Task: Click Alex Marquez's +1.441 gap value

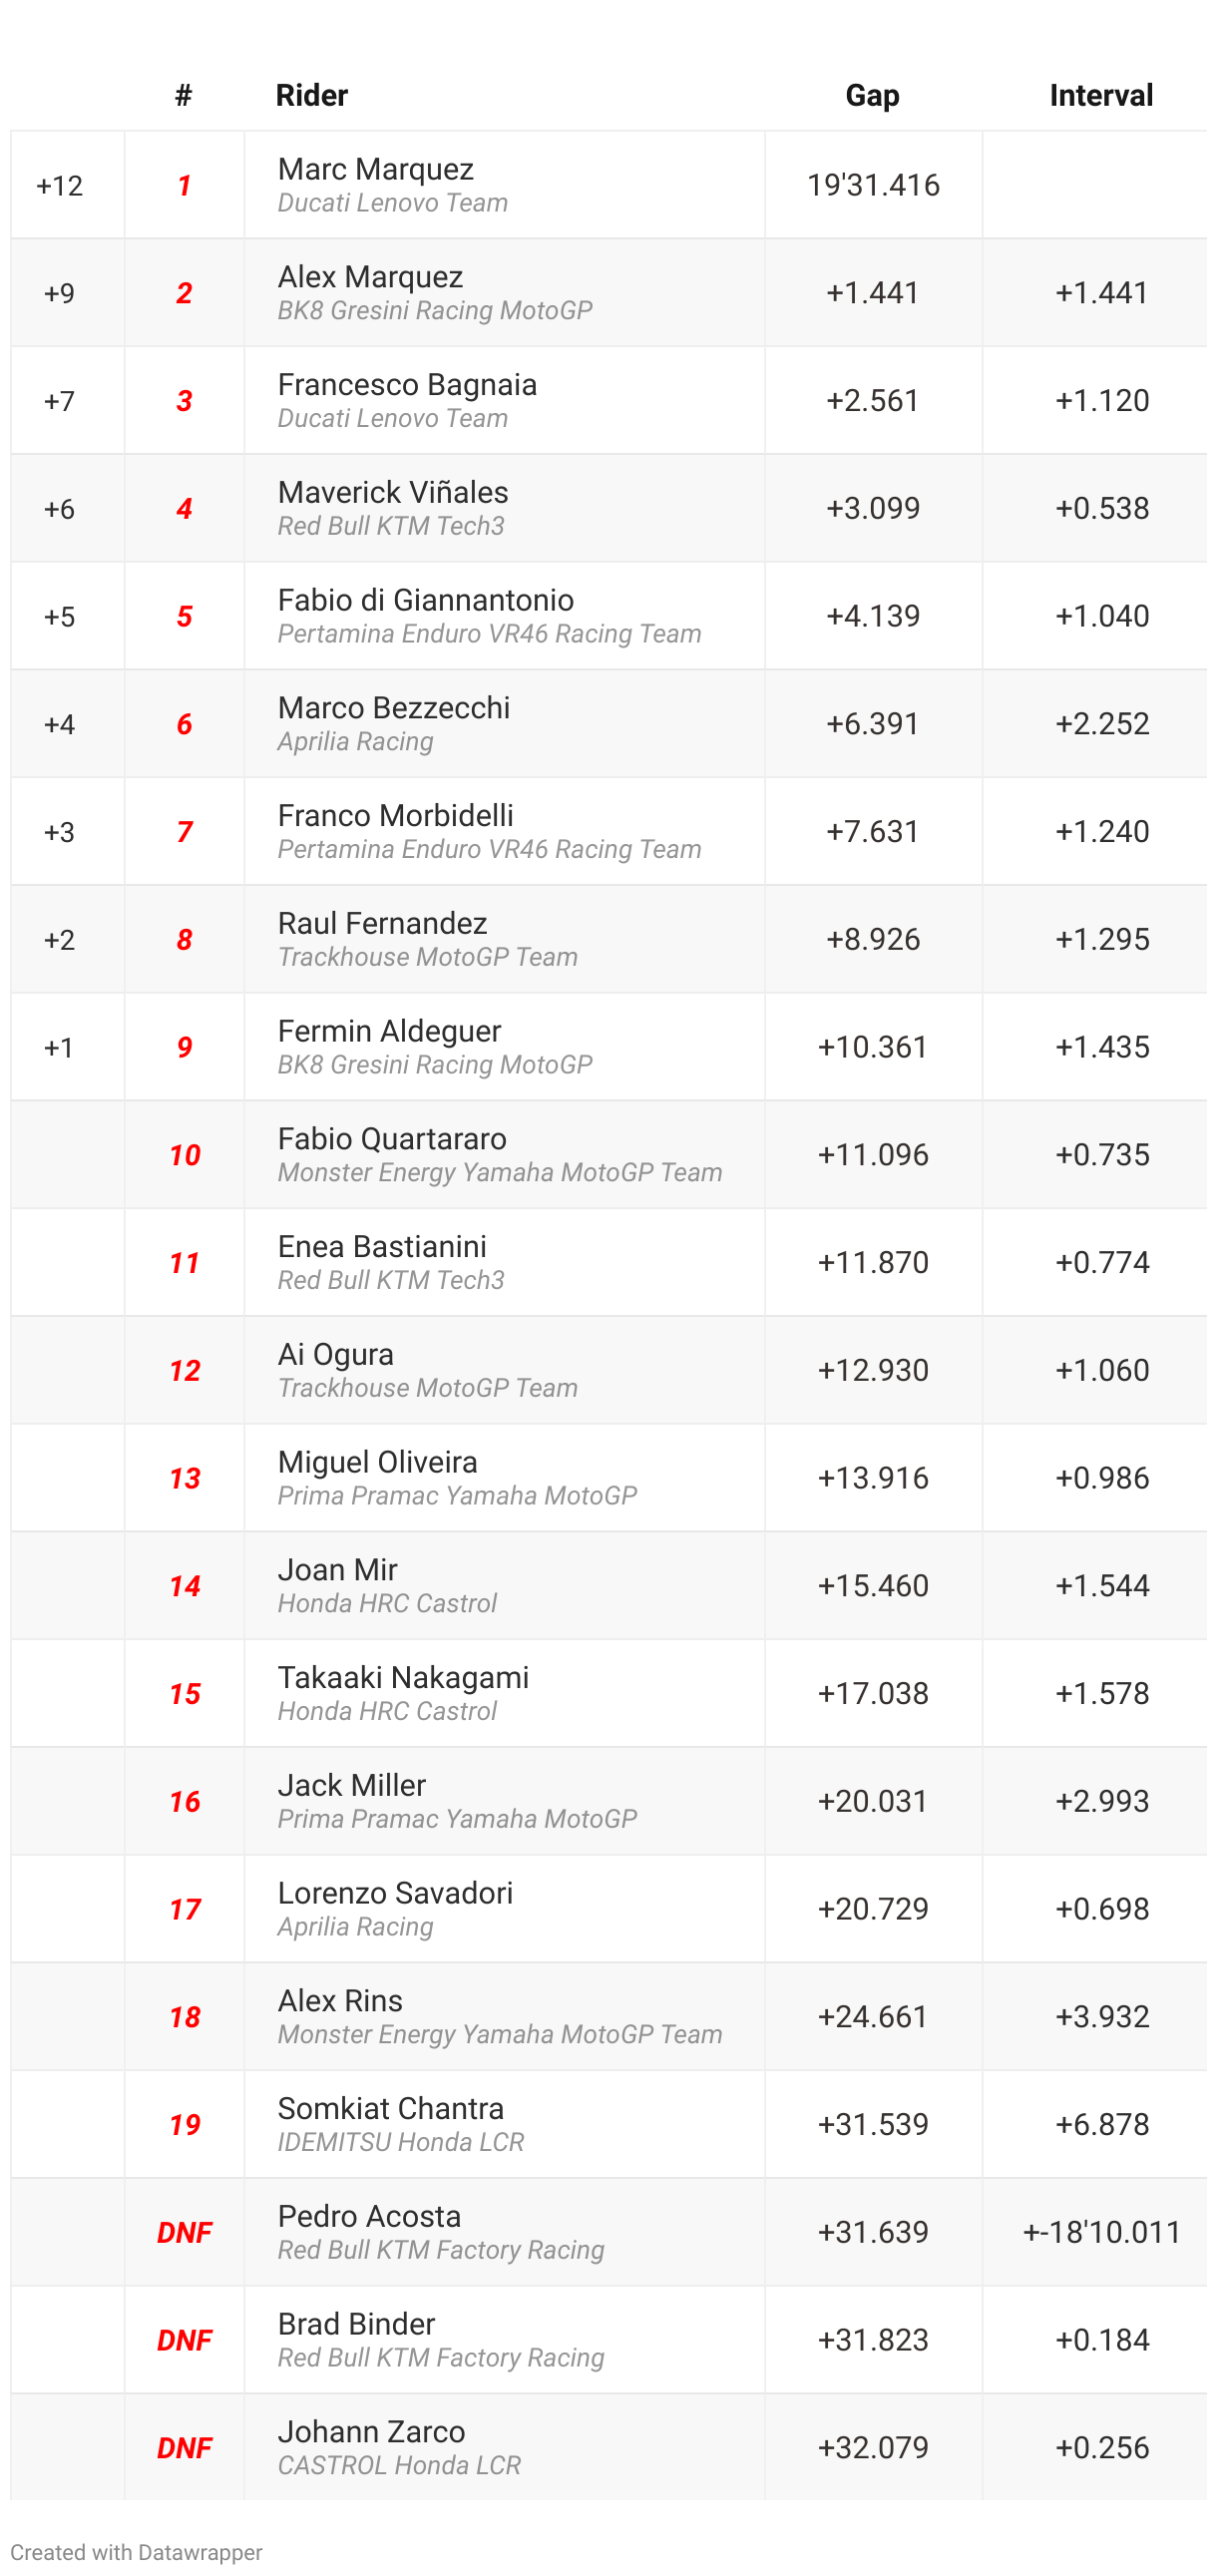Action: 872,292
